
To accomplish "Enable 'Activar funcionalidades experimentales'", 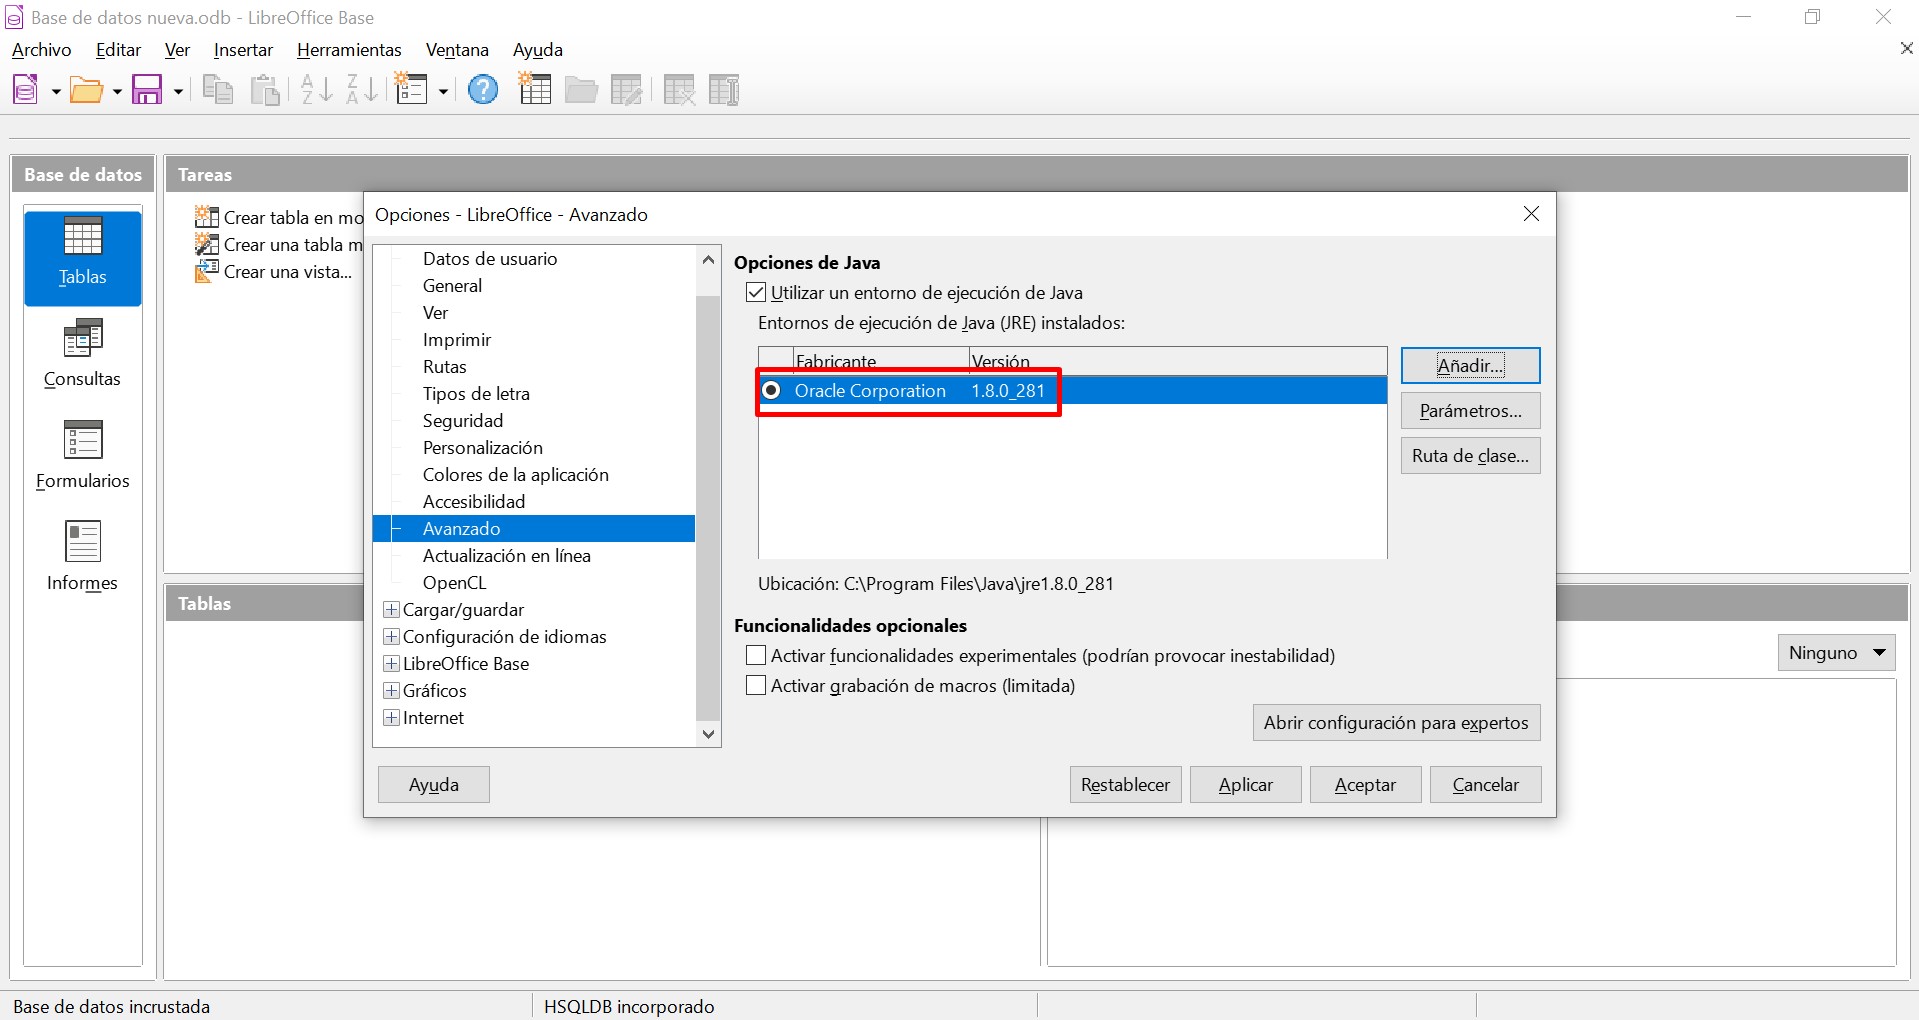I will pos(756,655).
